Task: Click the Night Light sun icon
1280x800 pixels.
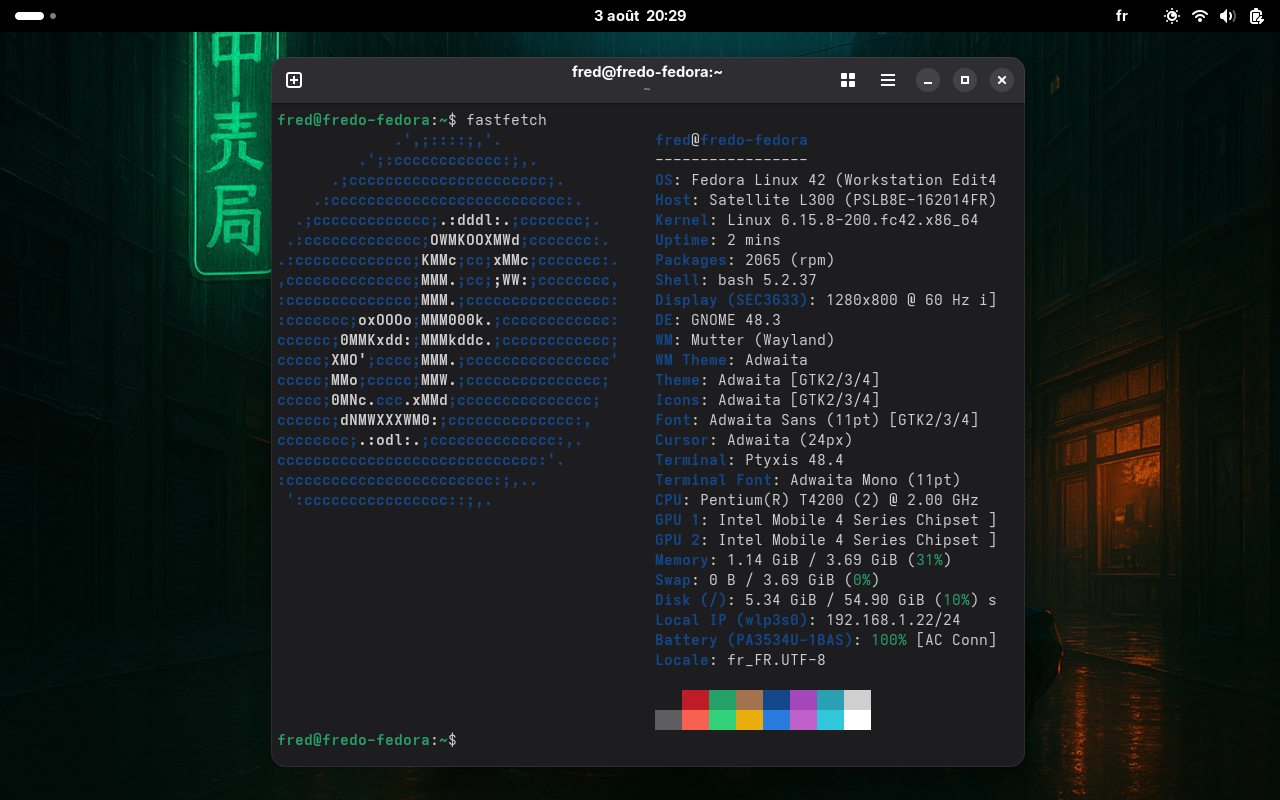Action: [1172, 16]
